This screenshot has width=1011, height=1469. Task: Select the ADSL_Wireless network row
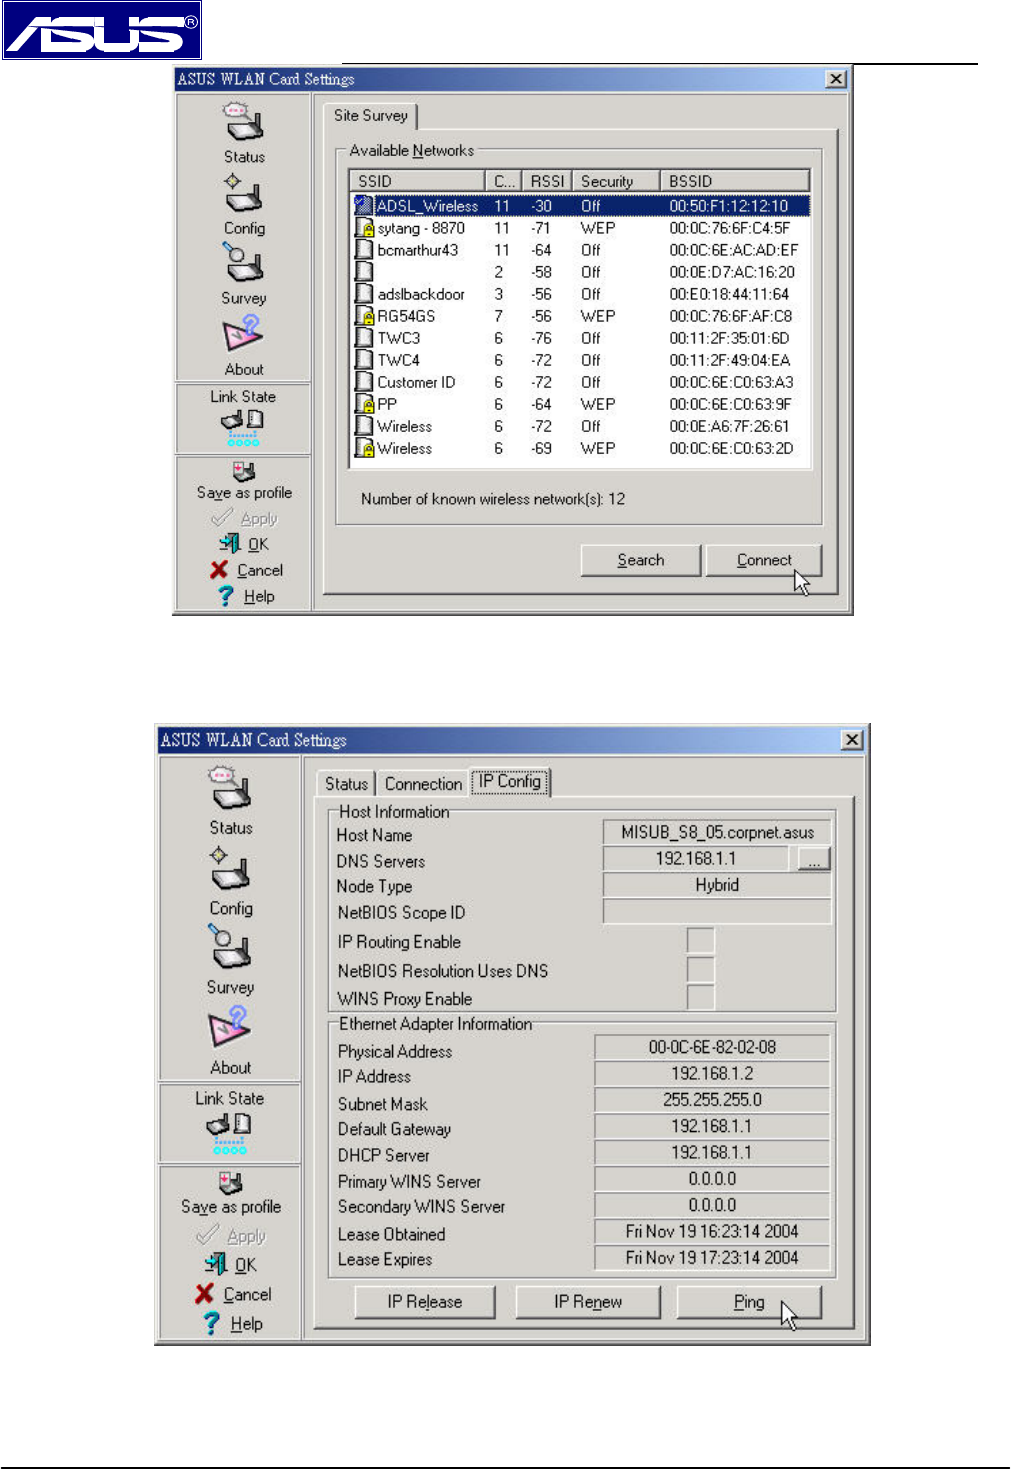(581, 206)
